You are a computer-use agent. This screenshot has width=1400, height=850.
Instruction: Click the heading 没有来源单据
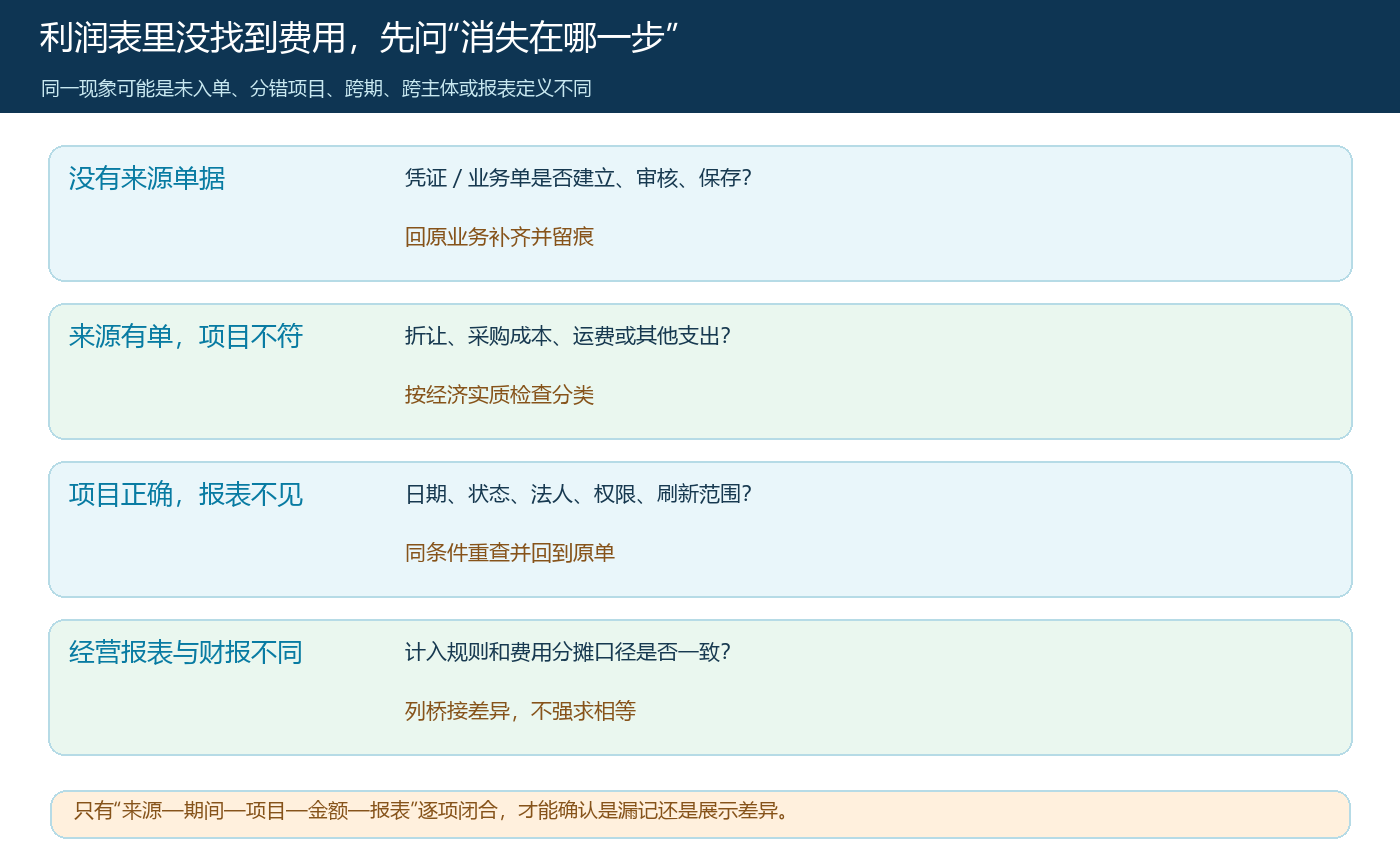tap(147, 179)
